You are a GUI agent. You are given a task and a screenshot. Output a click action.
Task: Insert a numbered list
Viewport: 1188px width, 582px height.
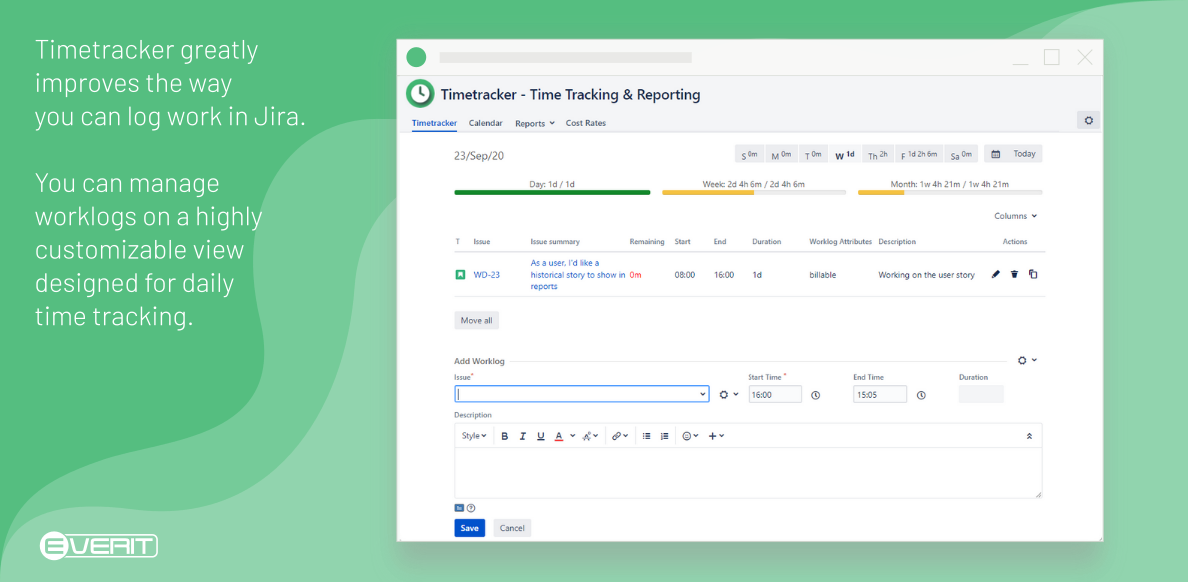click(664, 436)
